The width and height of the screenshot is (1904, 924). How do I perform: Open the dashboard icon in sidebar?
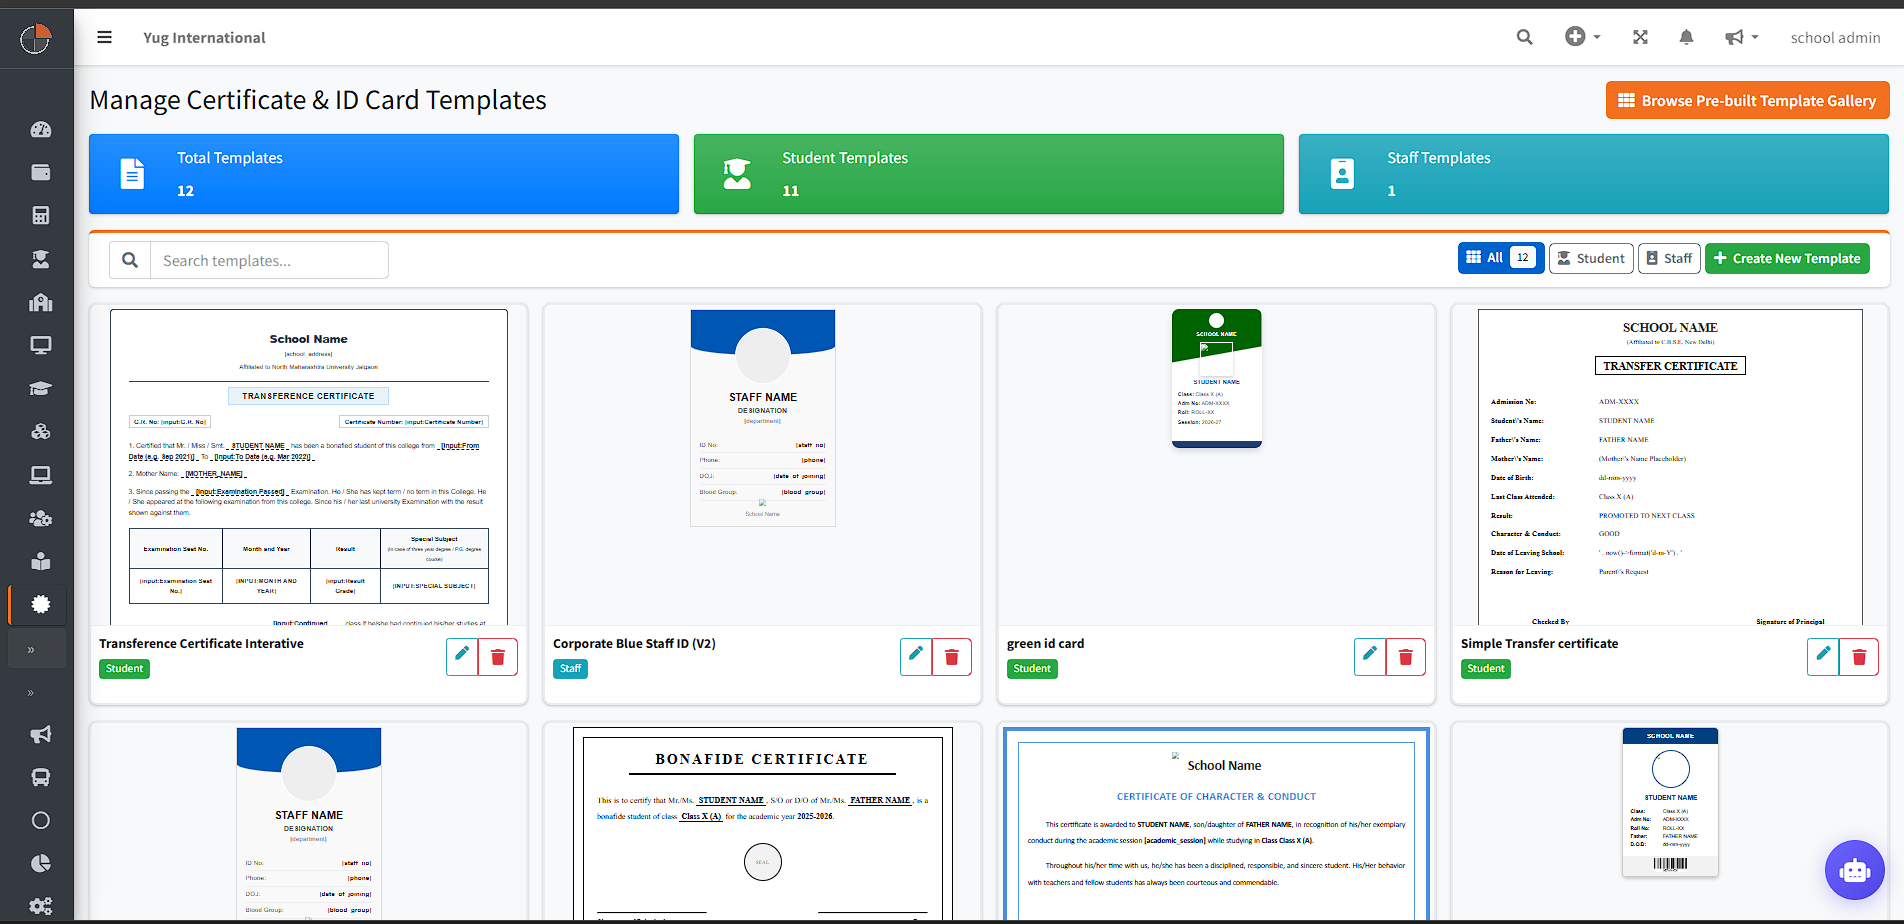point(40,129)
